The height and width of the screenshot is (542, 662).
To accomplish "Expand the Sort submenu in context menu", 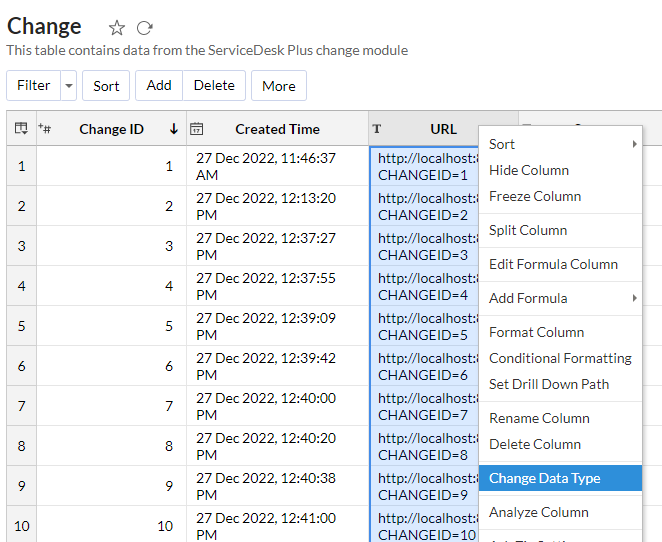I will tap(635, 145).
